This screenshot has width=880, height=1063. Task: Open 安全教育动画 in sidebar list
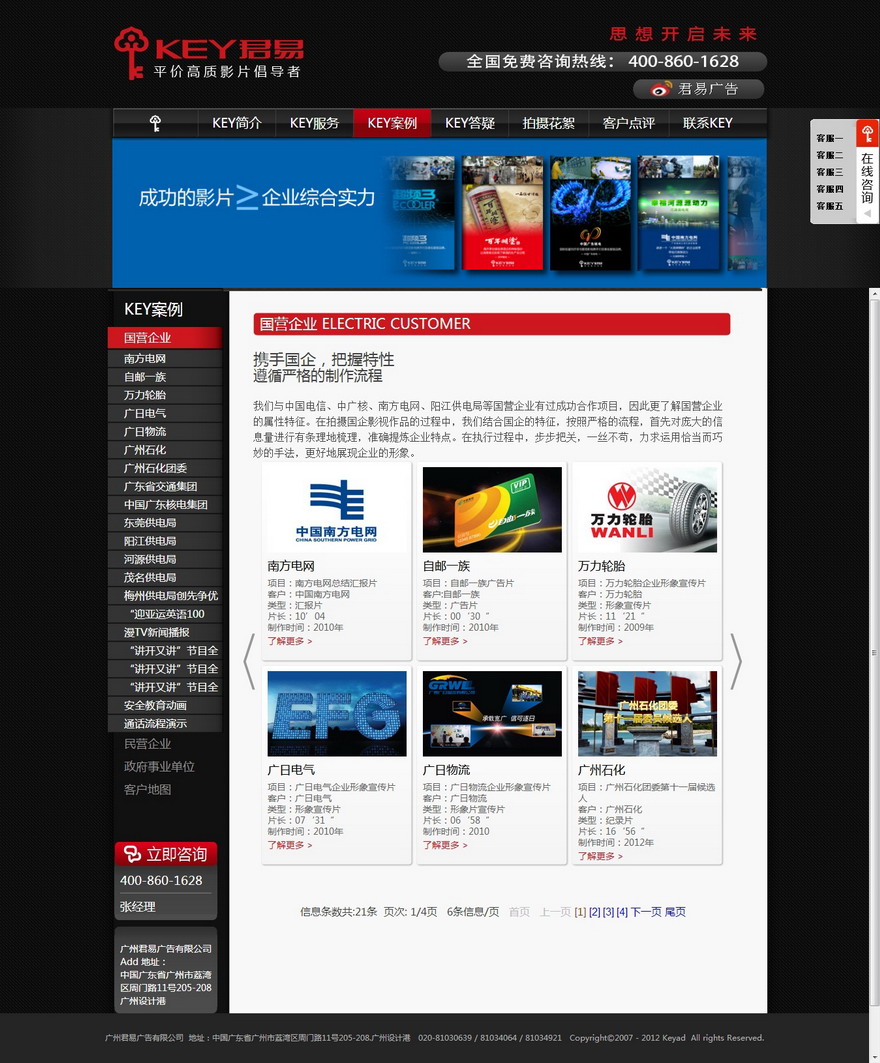tap(165, 706)
